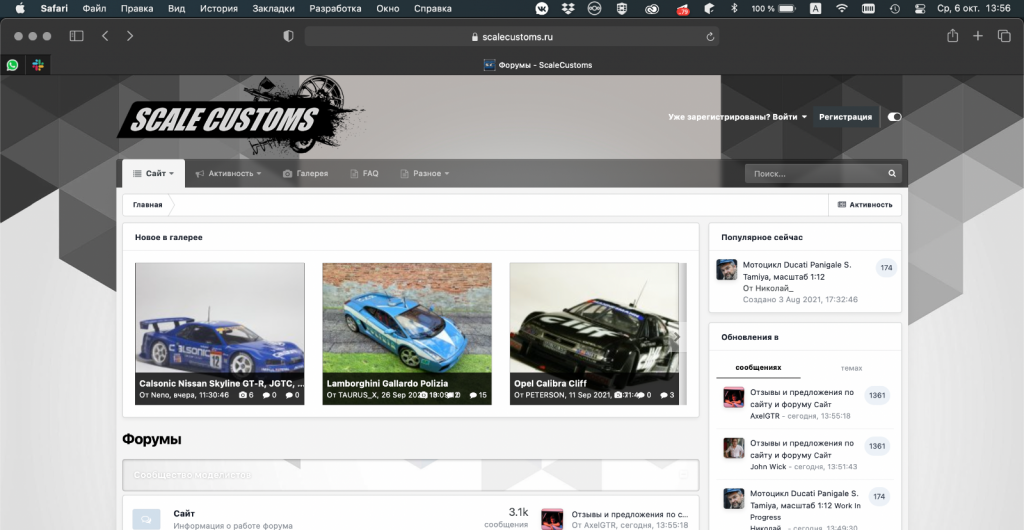Open the Safari sidebar panel icon
The height and width of the screenshot is (530, 1024).
click(76, 36)
